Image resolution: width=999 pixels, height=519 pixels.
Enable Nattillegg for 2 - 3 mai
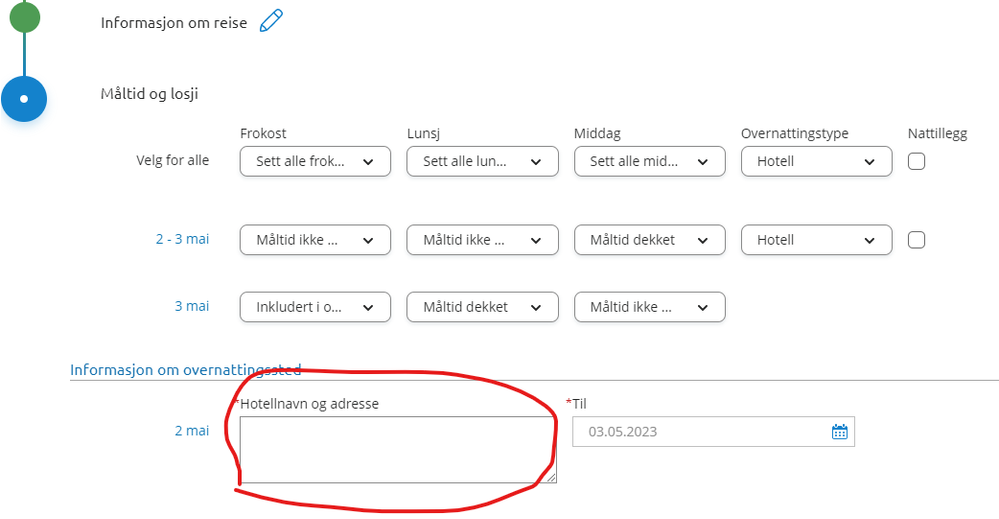click(x=916, y=240)
